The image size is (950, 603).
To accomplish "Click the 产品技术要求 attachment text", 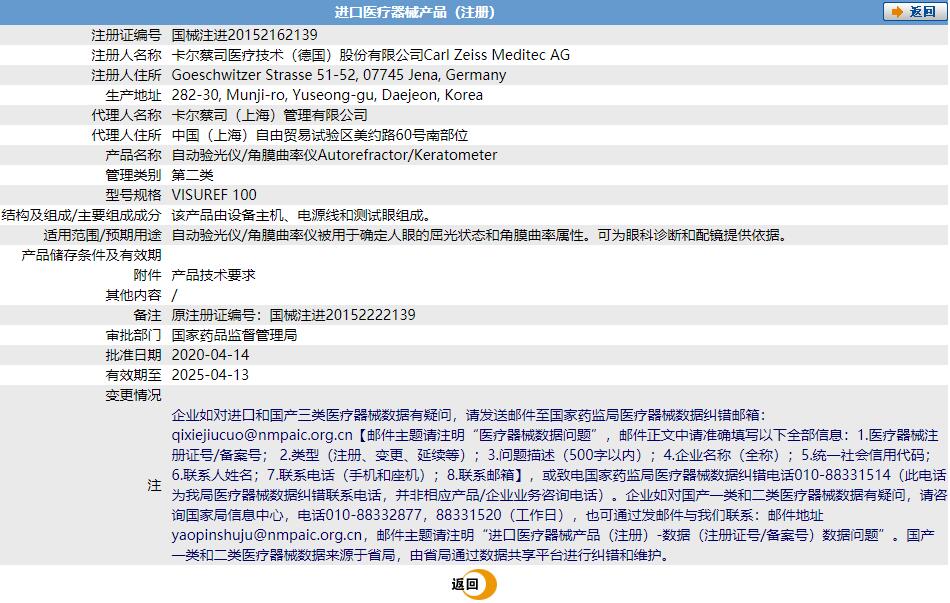I will tap(213, 275).
